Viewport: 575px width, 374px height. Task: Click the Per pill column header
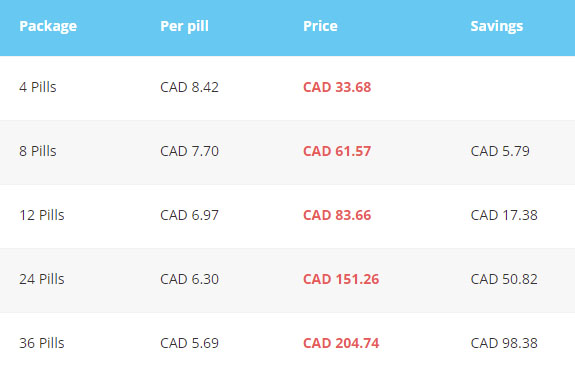[184, 26]
